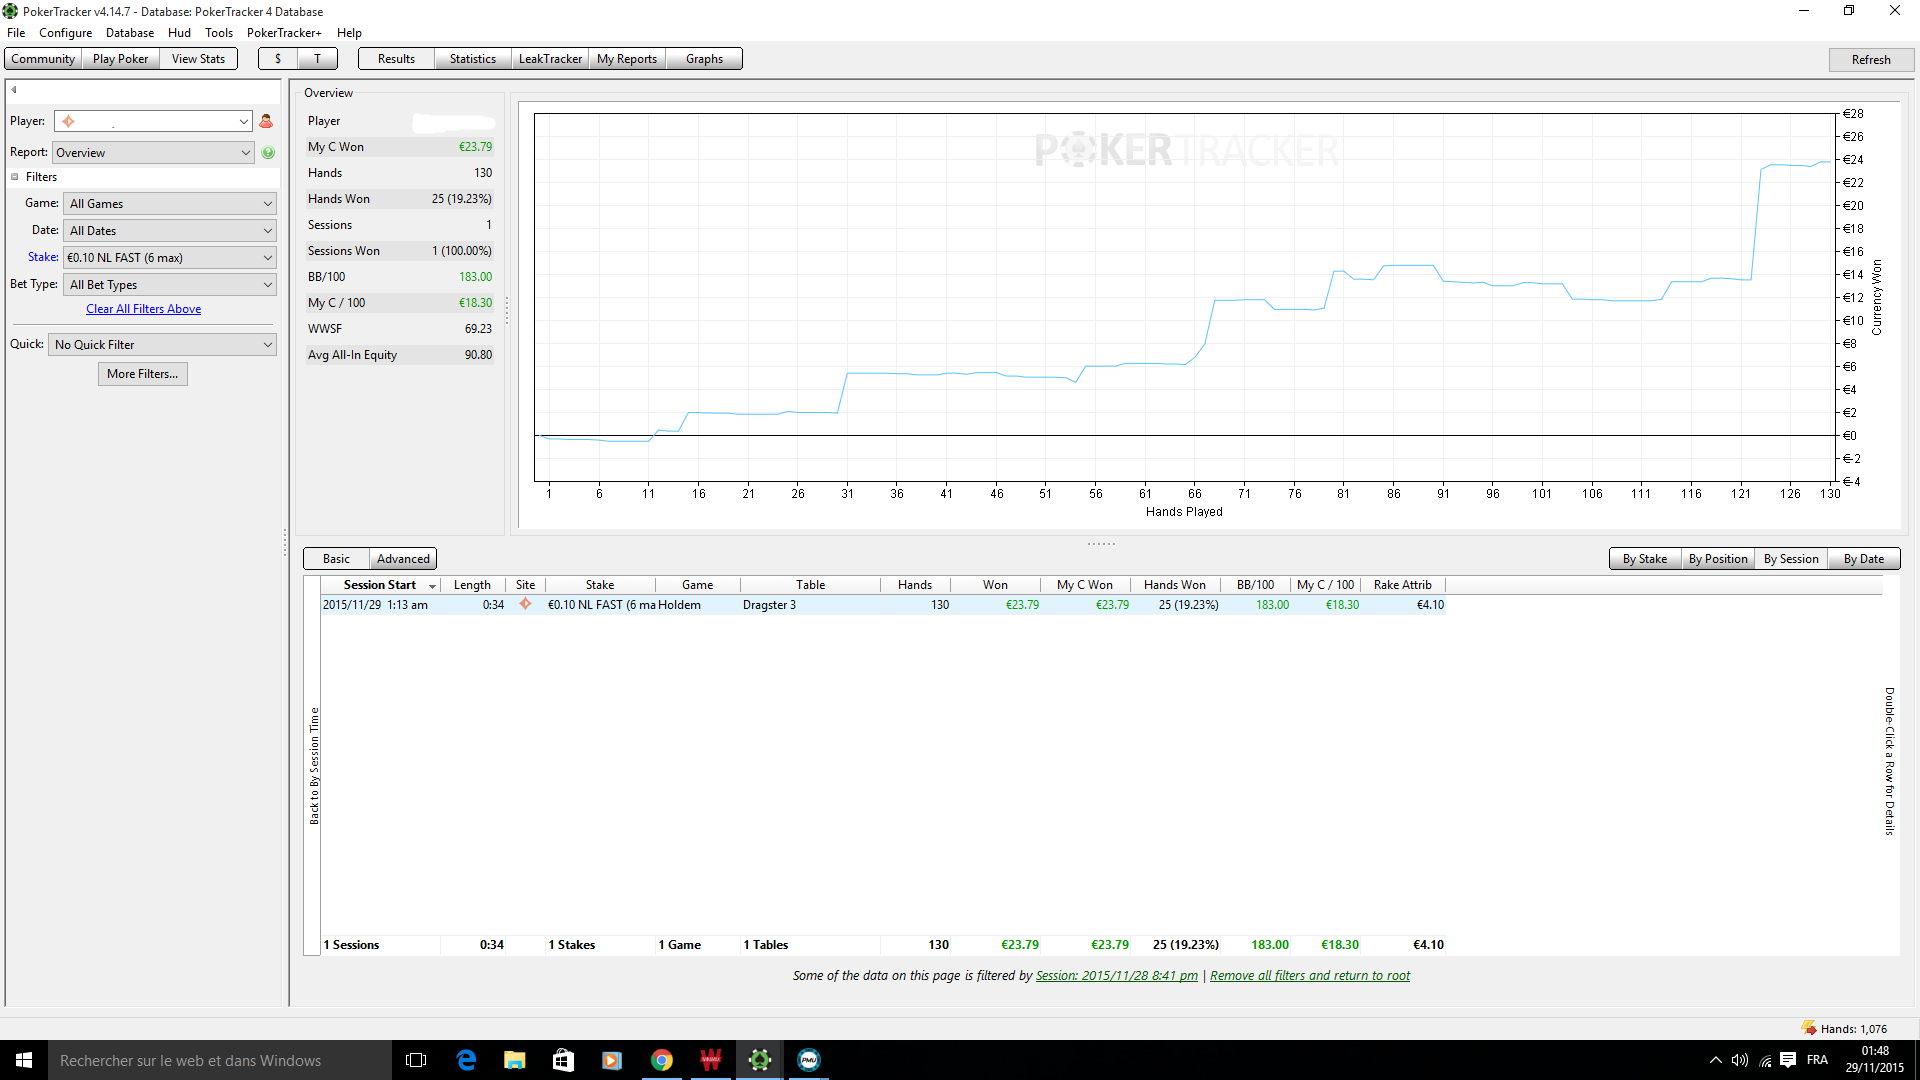Viewport: 1920px width, 1080px height.
Task: Switch to the Statistics tab
Action: (473, 59)
